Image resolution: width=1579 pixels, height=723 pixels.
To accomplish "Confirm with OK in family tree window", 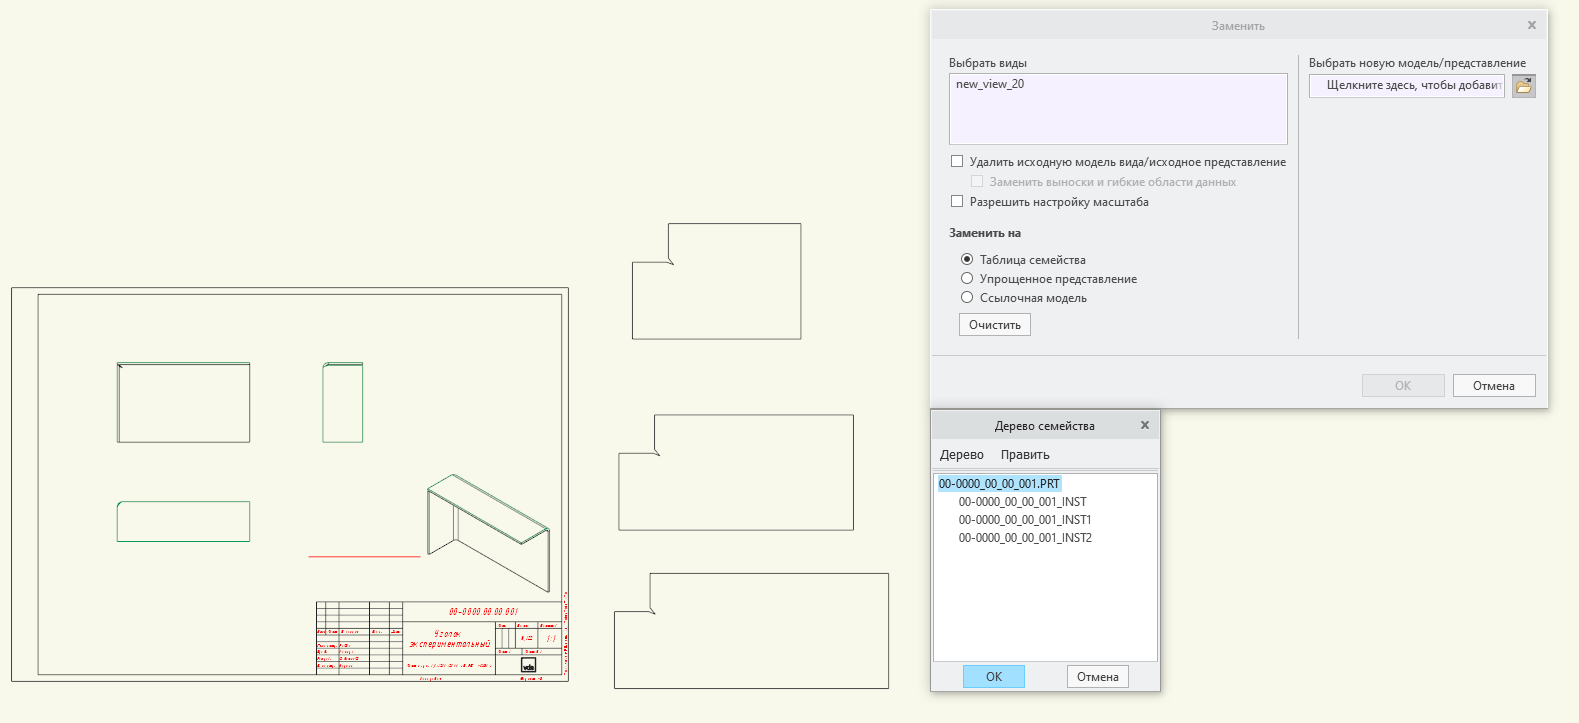I will point(994,677).
